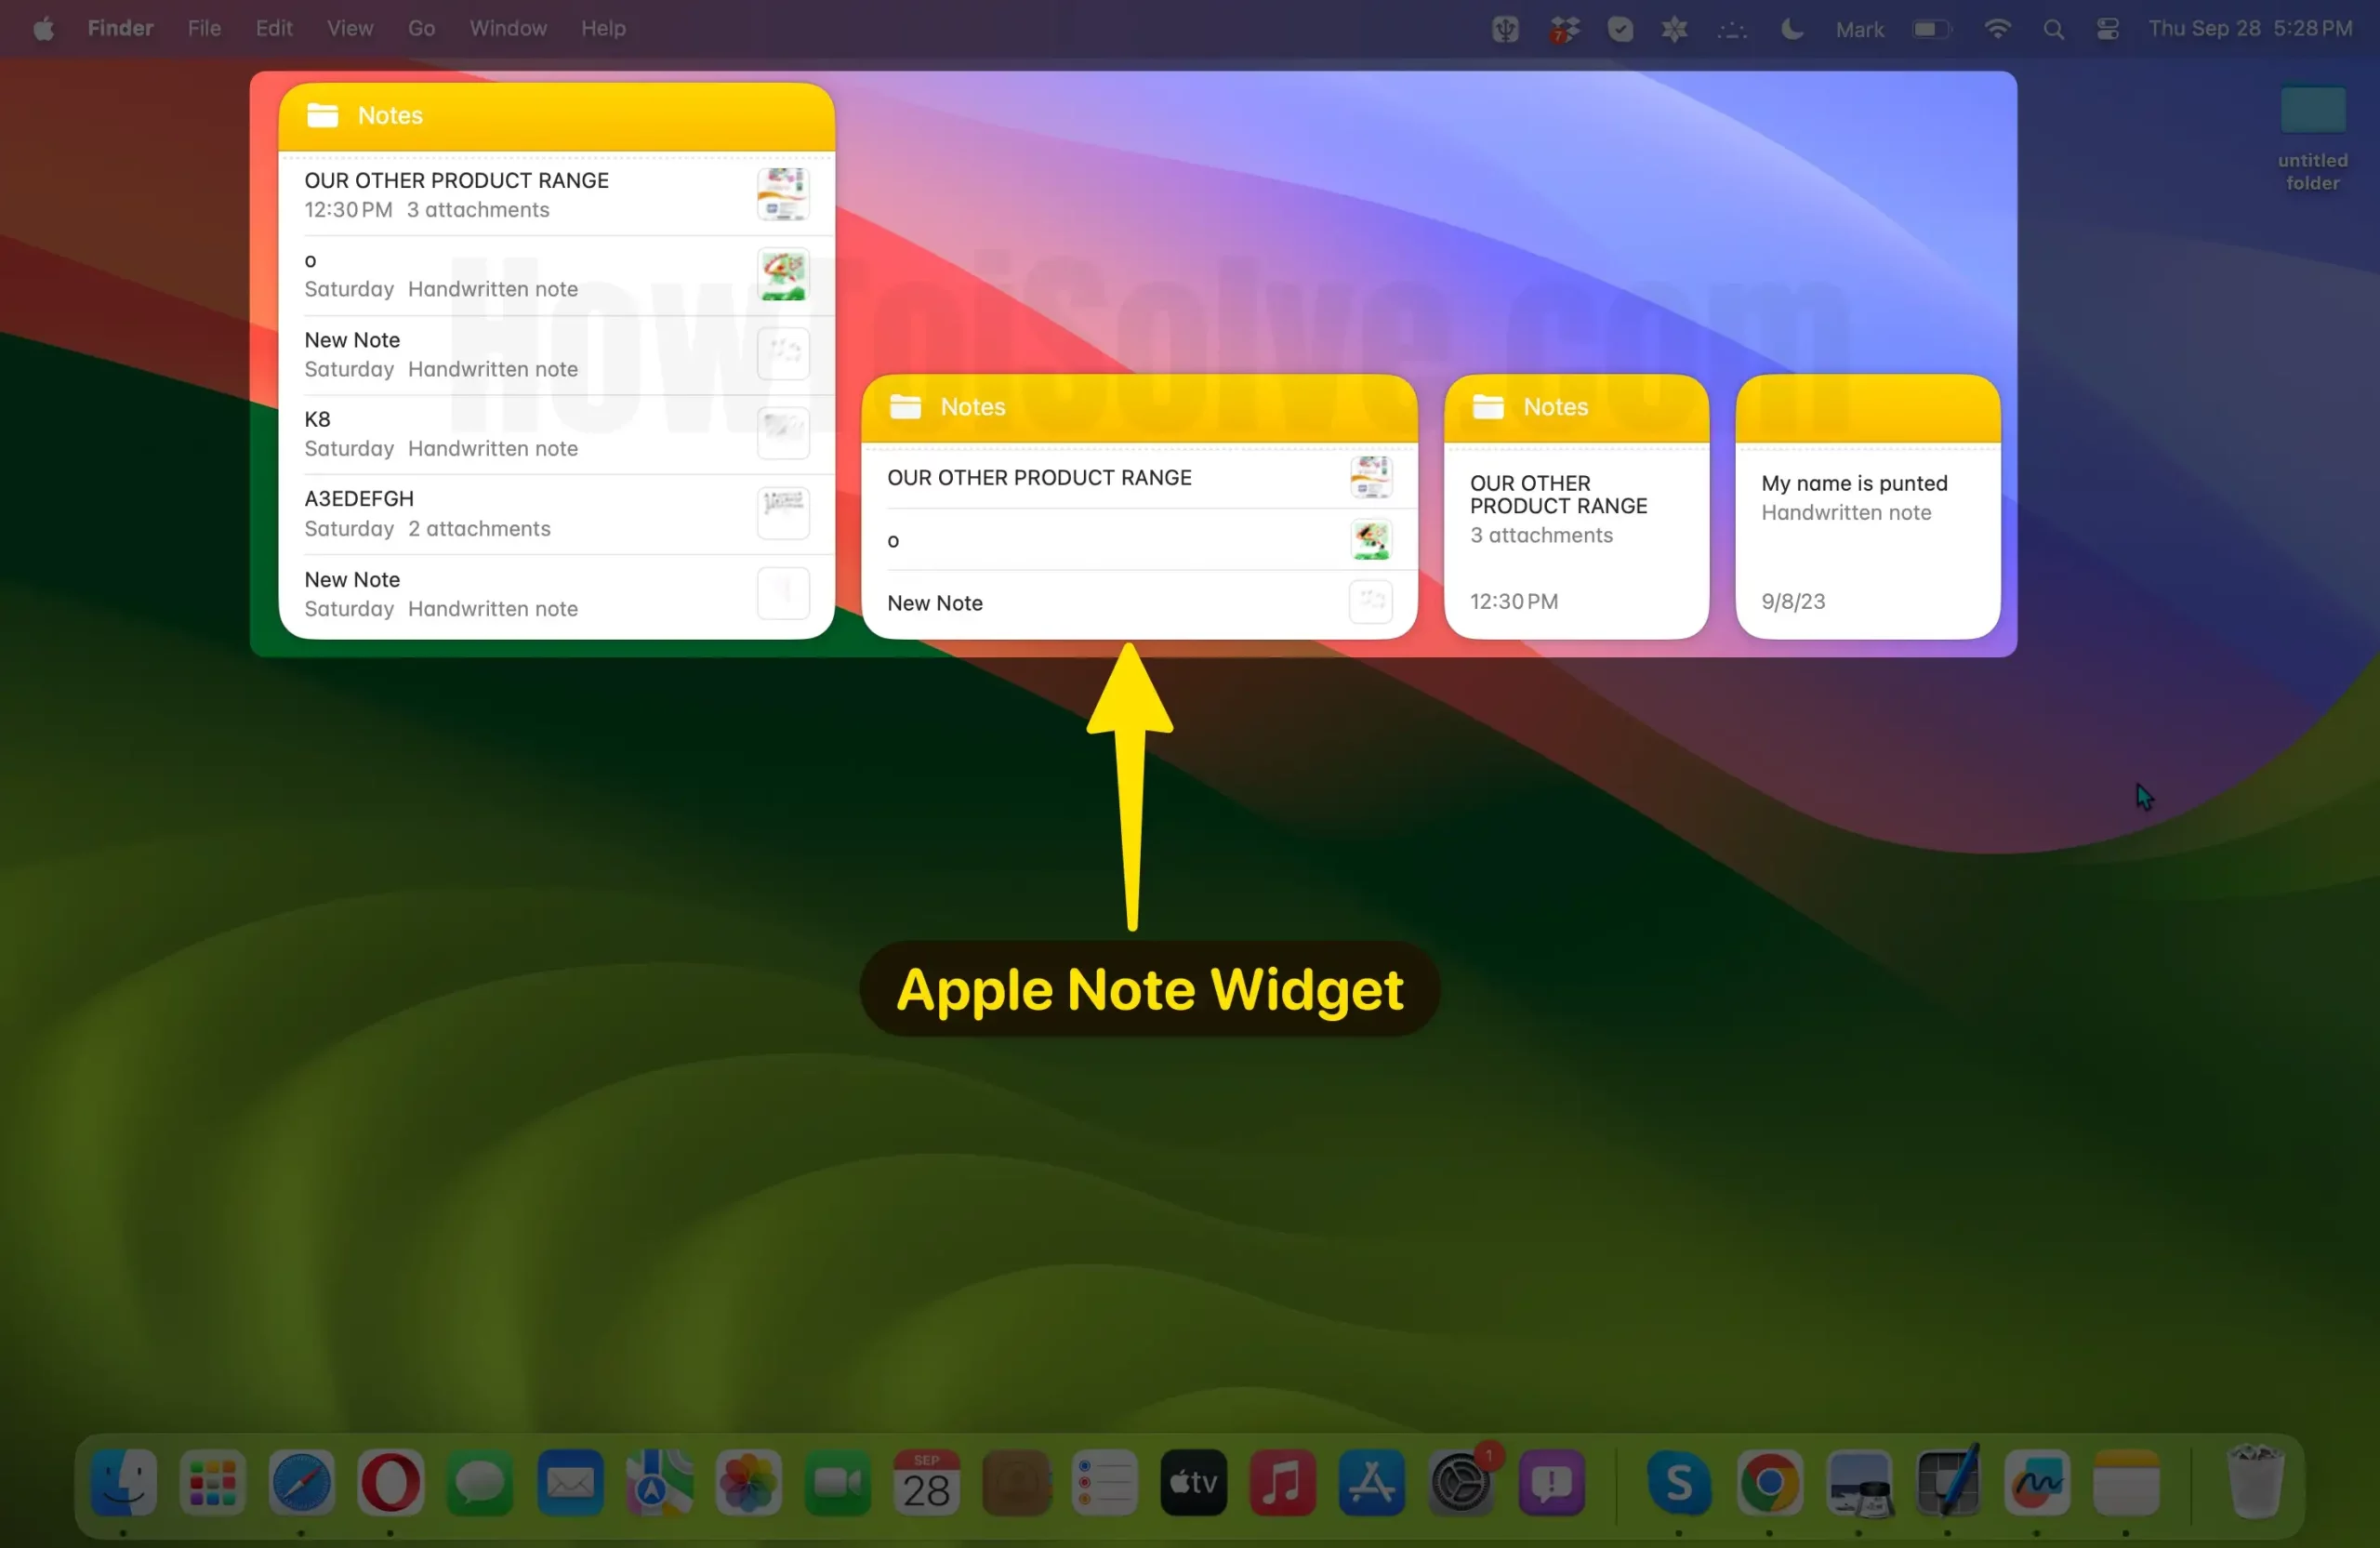Click folder icon in small 12:30 PM Notes widget
Viewport: 2380px width, 1548px height.
coord(1488,407)
